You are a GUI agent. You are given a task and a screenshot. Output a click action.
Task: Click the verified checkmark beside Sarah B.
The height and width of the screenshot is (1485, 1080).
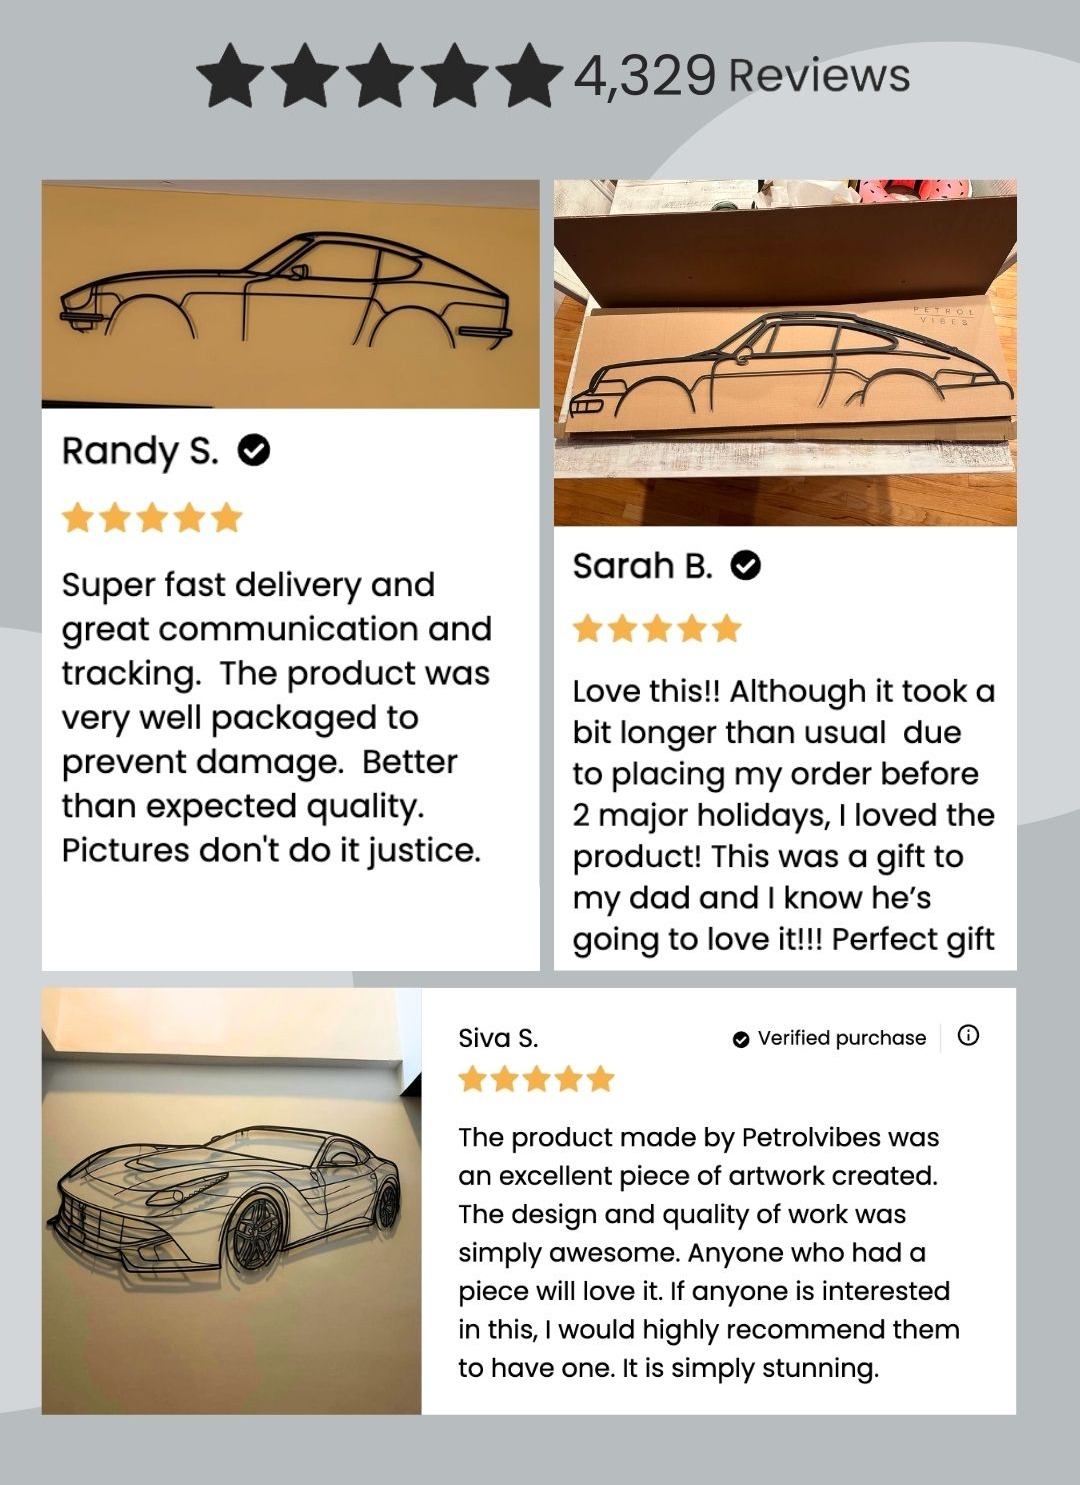746,566
